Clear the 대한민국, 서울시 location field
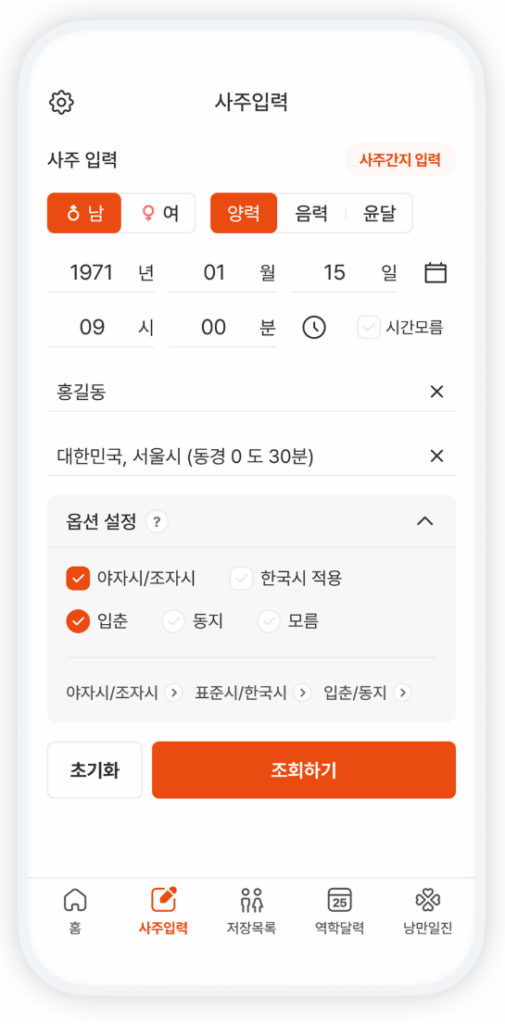 (x=436, y=456)
